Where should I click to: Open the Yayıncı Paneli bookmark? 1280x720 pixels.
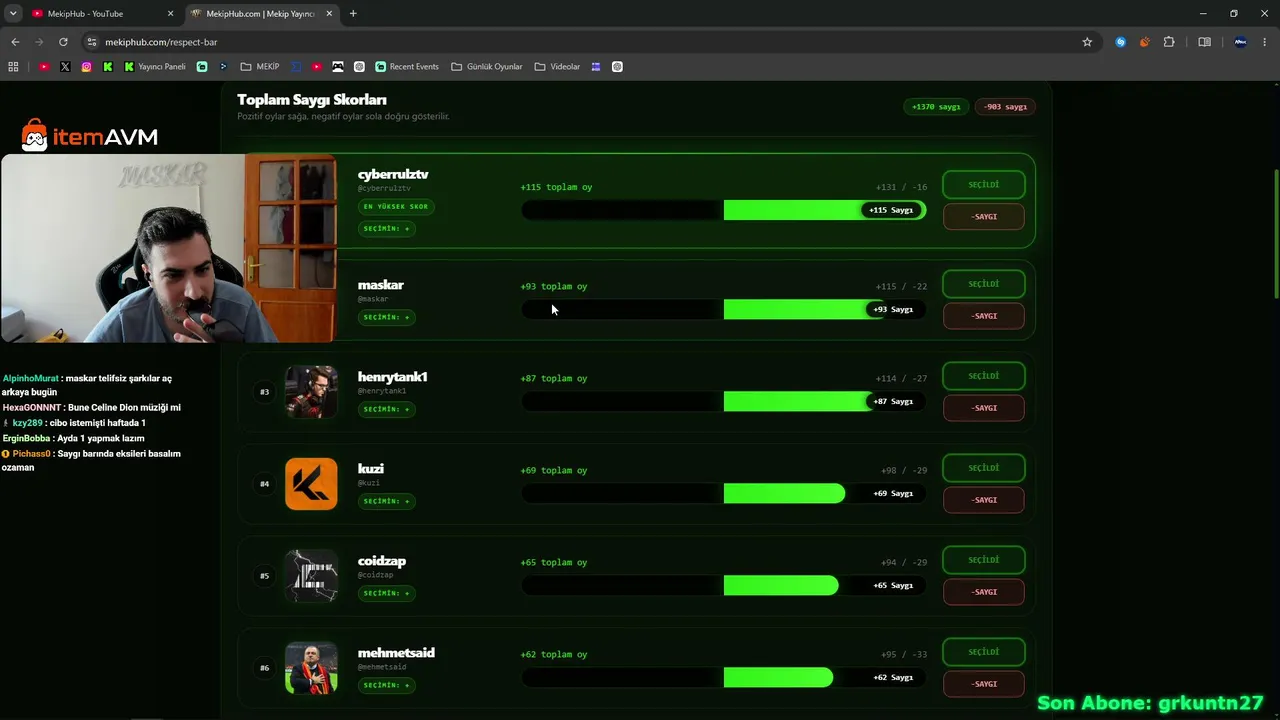[x=155, y=67]
